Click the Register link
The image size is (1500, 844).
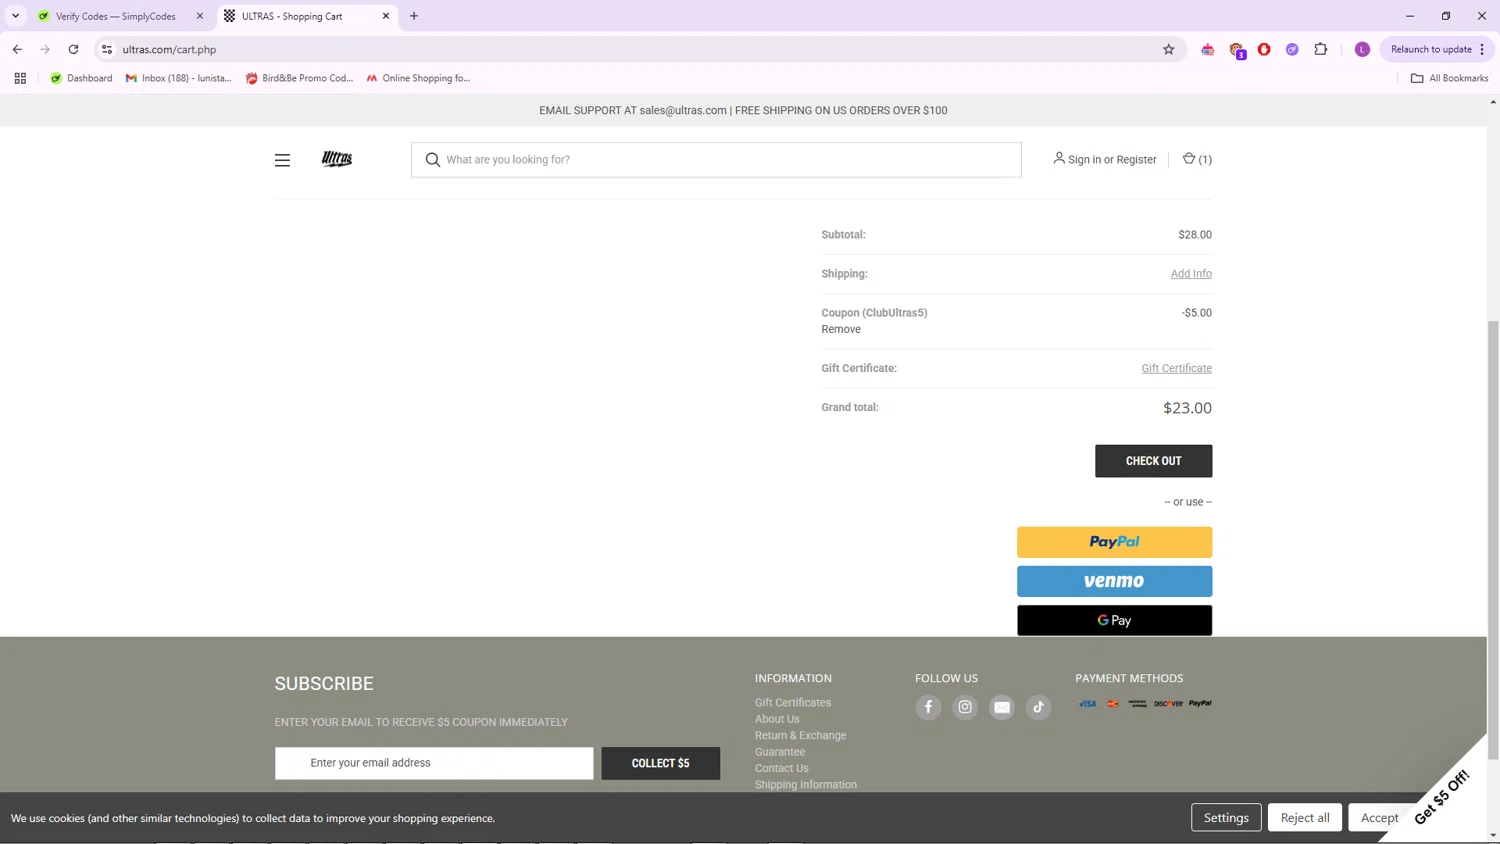[x=1136, y=160]
